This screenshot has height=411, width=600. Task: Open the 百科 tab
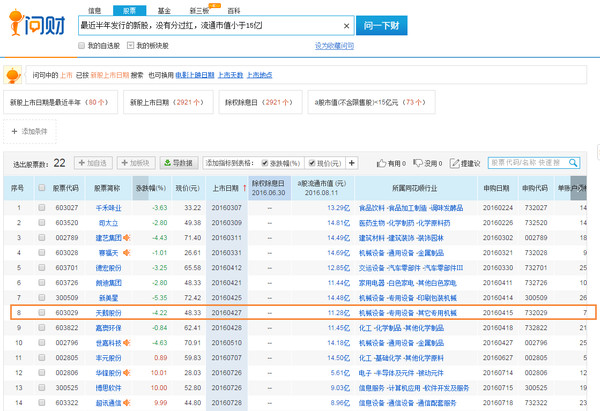pyautogui.click(x=234, y=11)
